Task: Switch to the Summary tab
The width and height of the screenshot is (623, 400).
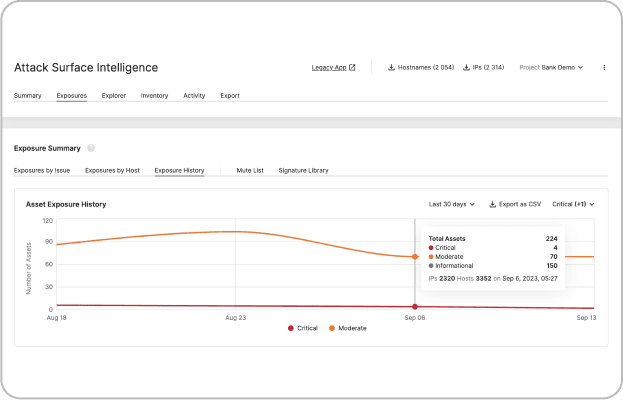Action: (x=28, y=96)
